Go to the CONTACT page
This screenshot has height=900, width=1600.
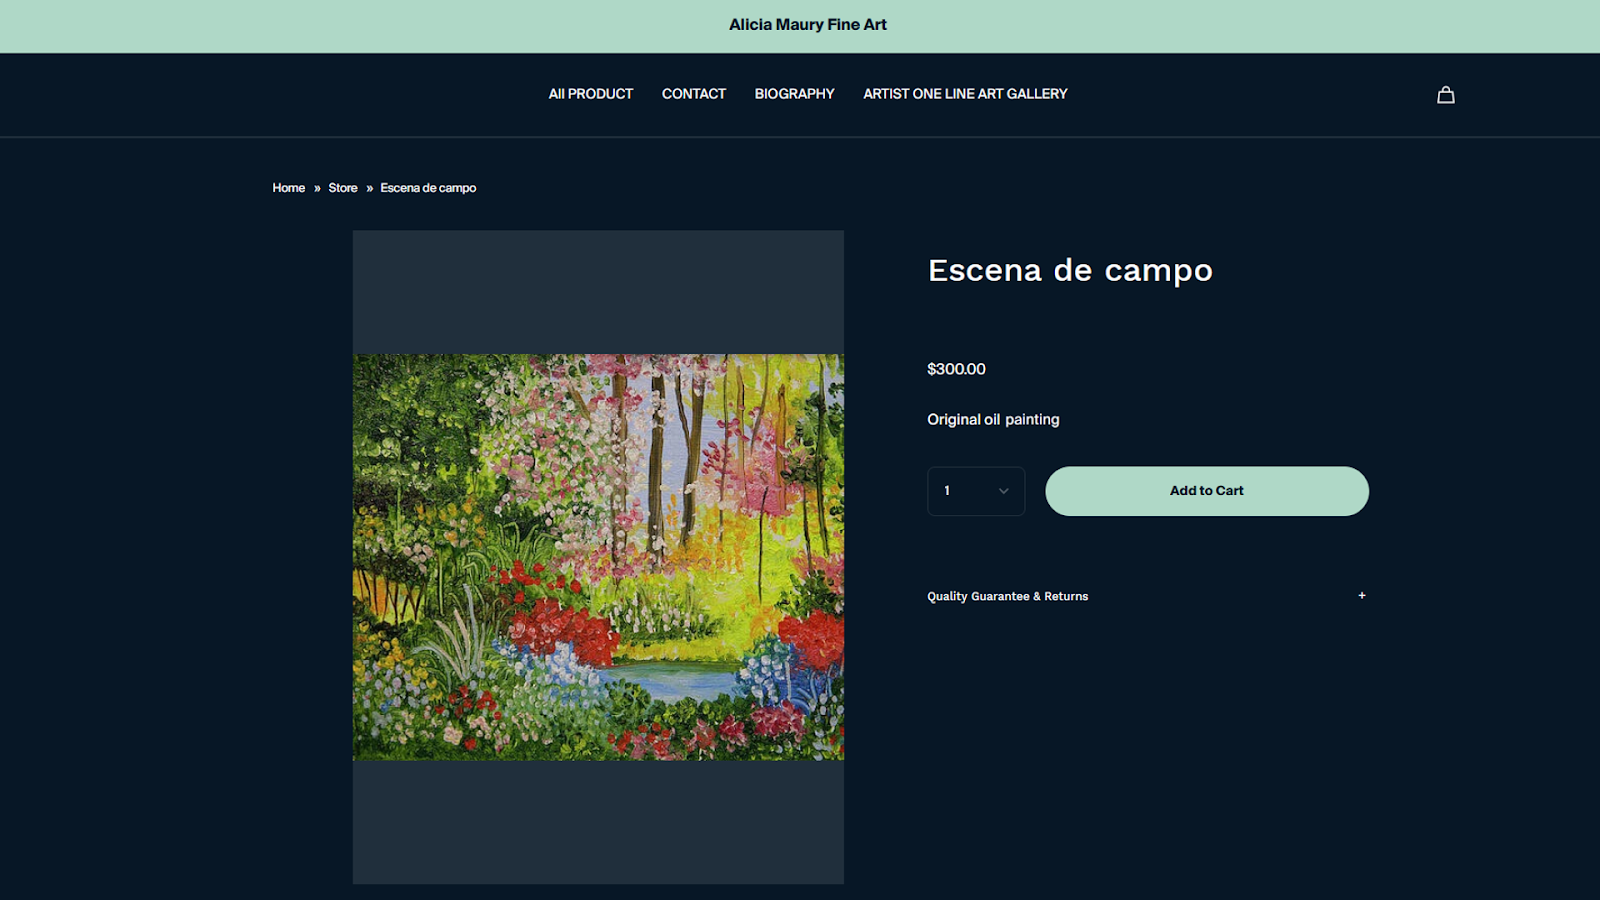tap(693, 94)
